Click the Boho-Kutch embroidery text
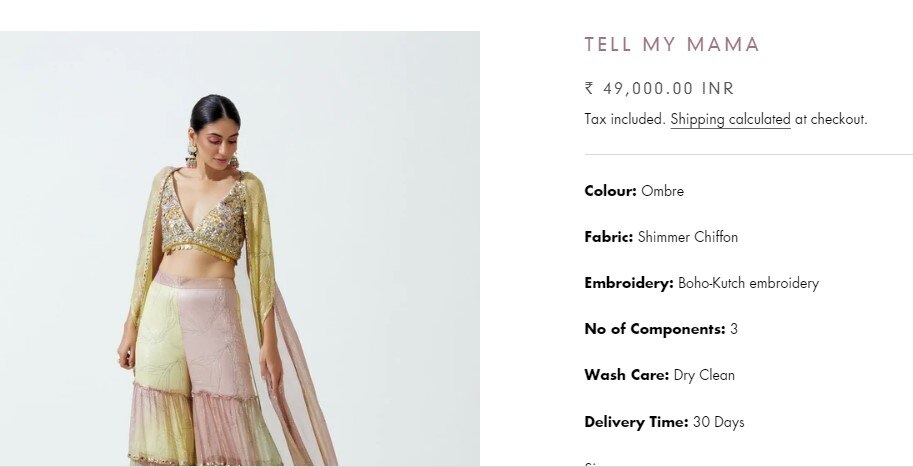 748,283
